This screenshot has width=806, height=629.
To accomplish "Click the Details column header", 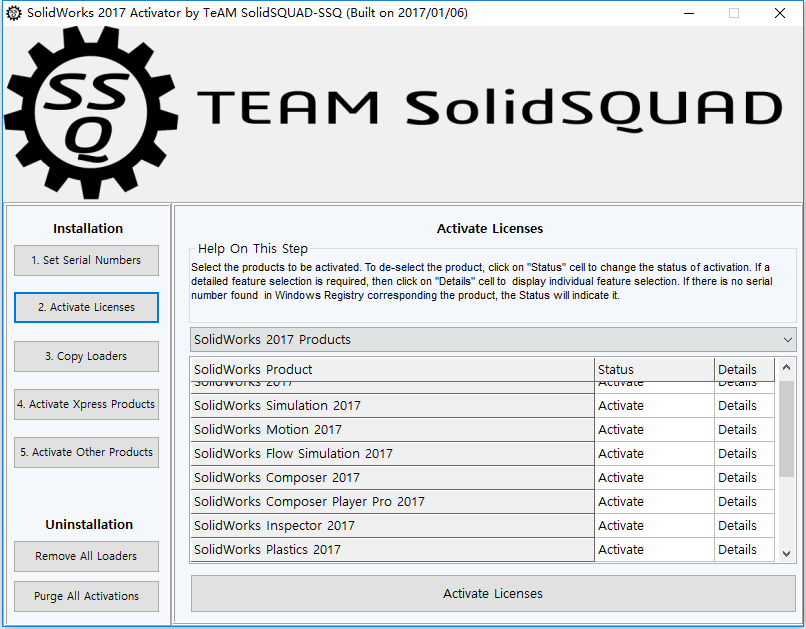I will [744, 369].
